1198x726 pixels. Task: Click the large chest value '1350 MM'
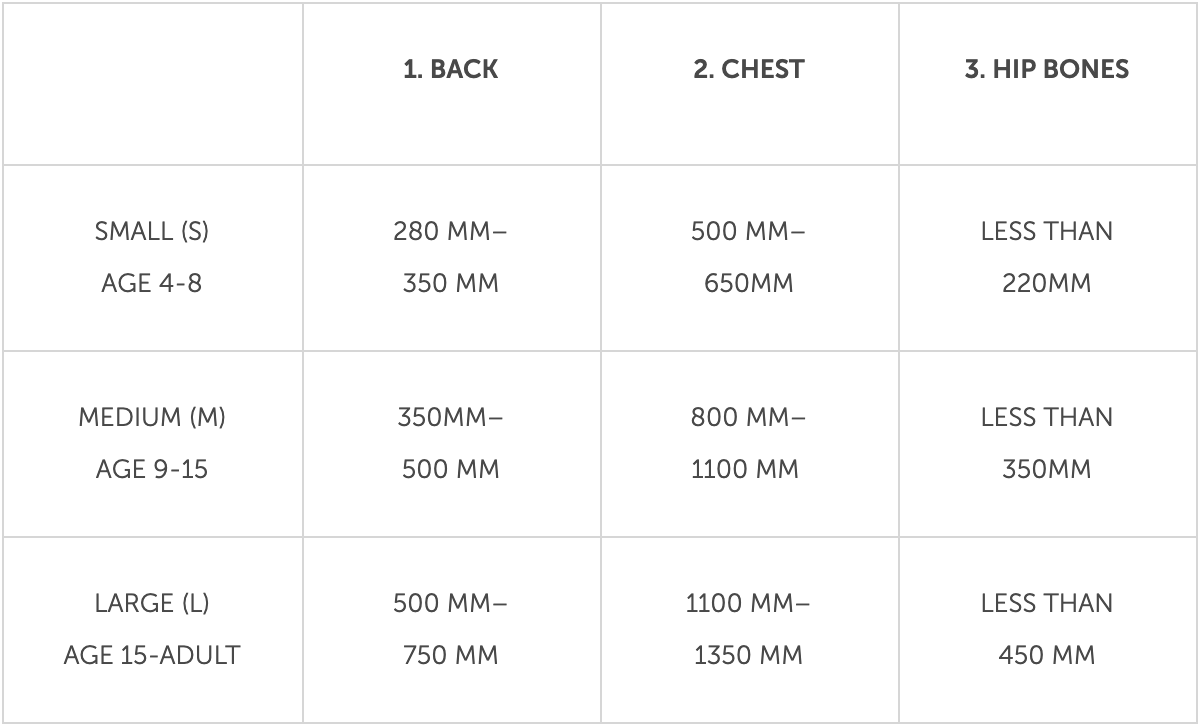pos(748,655)
